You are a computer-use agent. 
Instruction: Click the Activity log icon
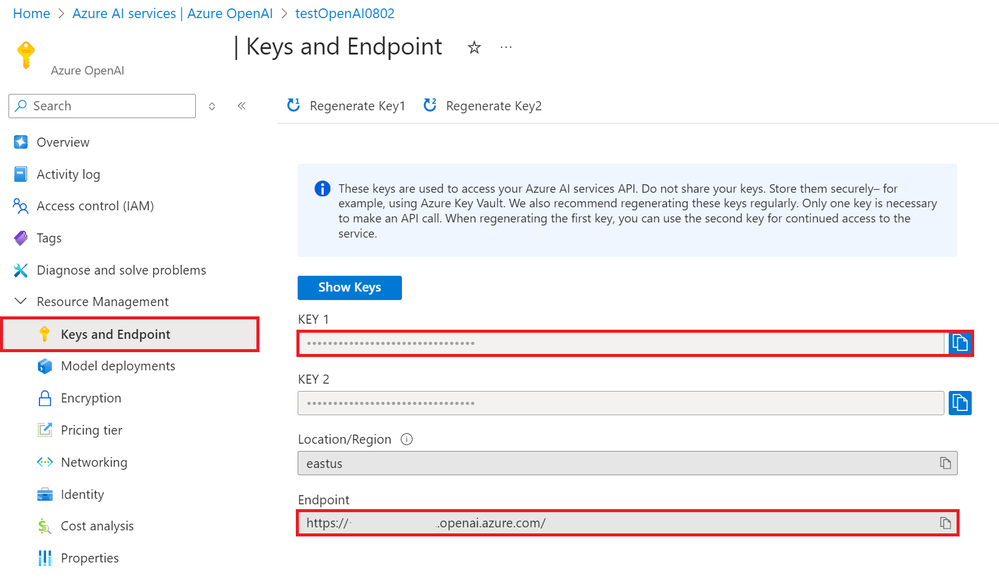(x=20, y=174)
